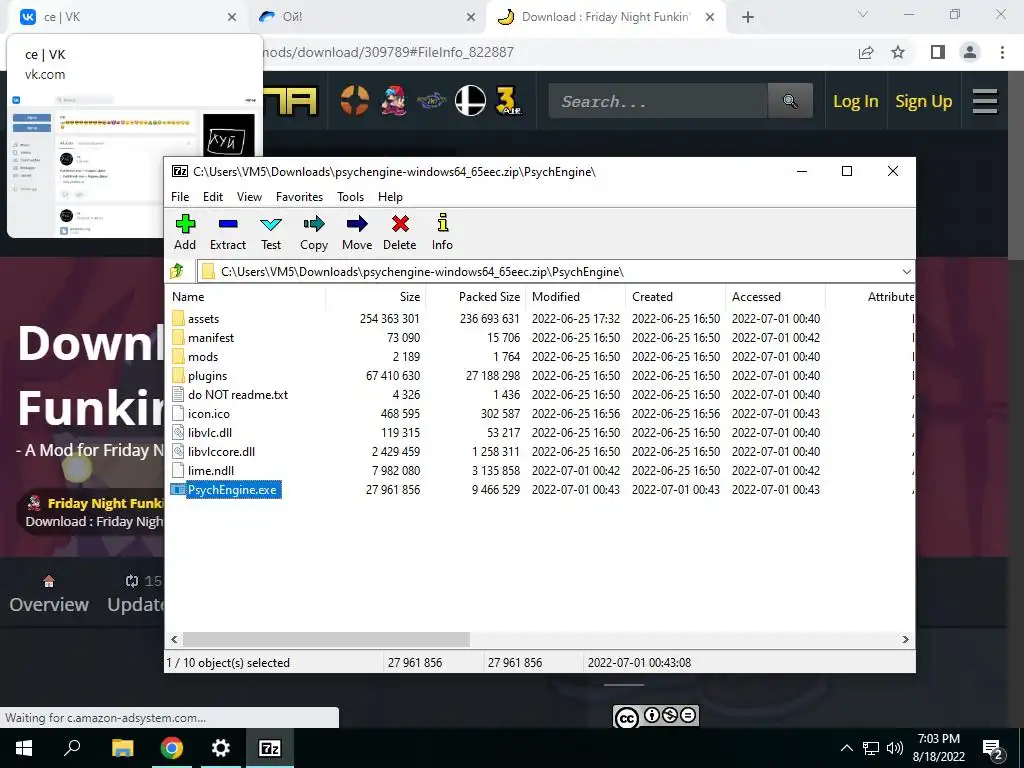Image resolution: width=1024 pixels, height=768 pixels.
Task: Click the share page icon in address bar
Action: pyautogui.click(x=866, y=52)
